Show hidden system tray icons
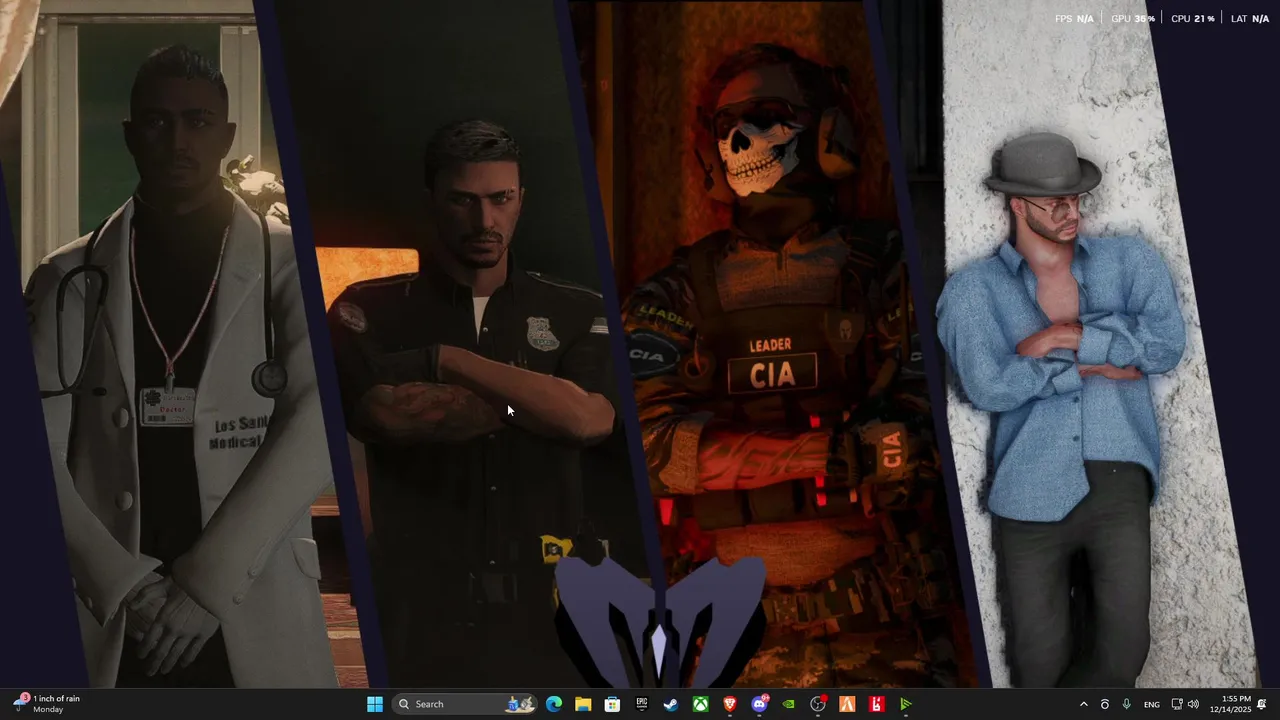 1083,704
